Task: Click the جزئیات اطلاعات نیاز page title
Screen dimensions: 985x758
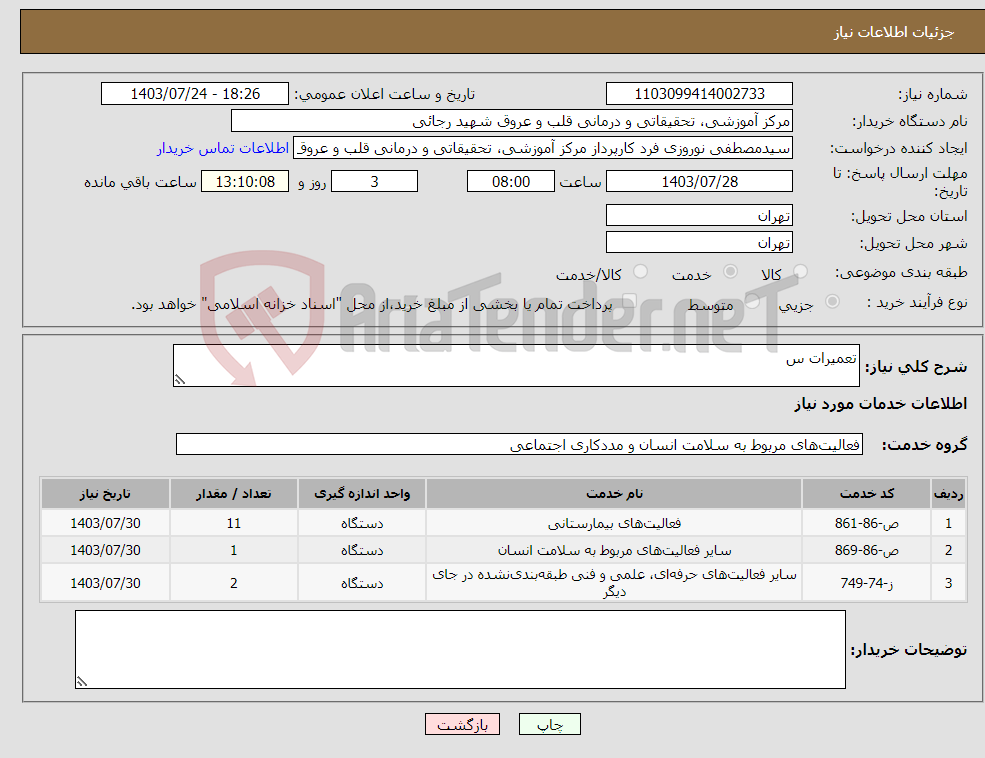Action: (893, 32)
